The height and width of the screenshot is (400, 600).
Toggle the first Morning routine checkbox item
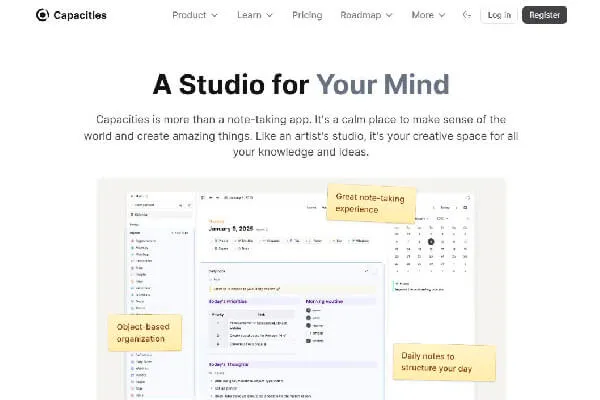[x=310, y=311]
